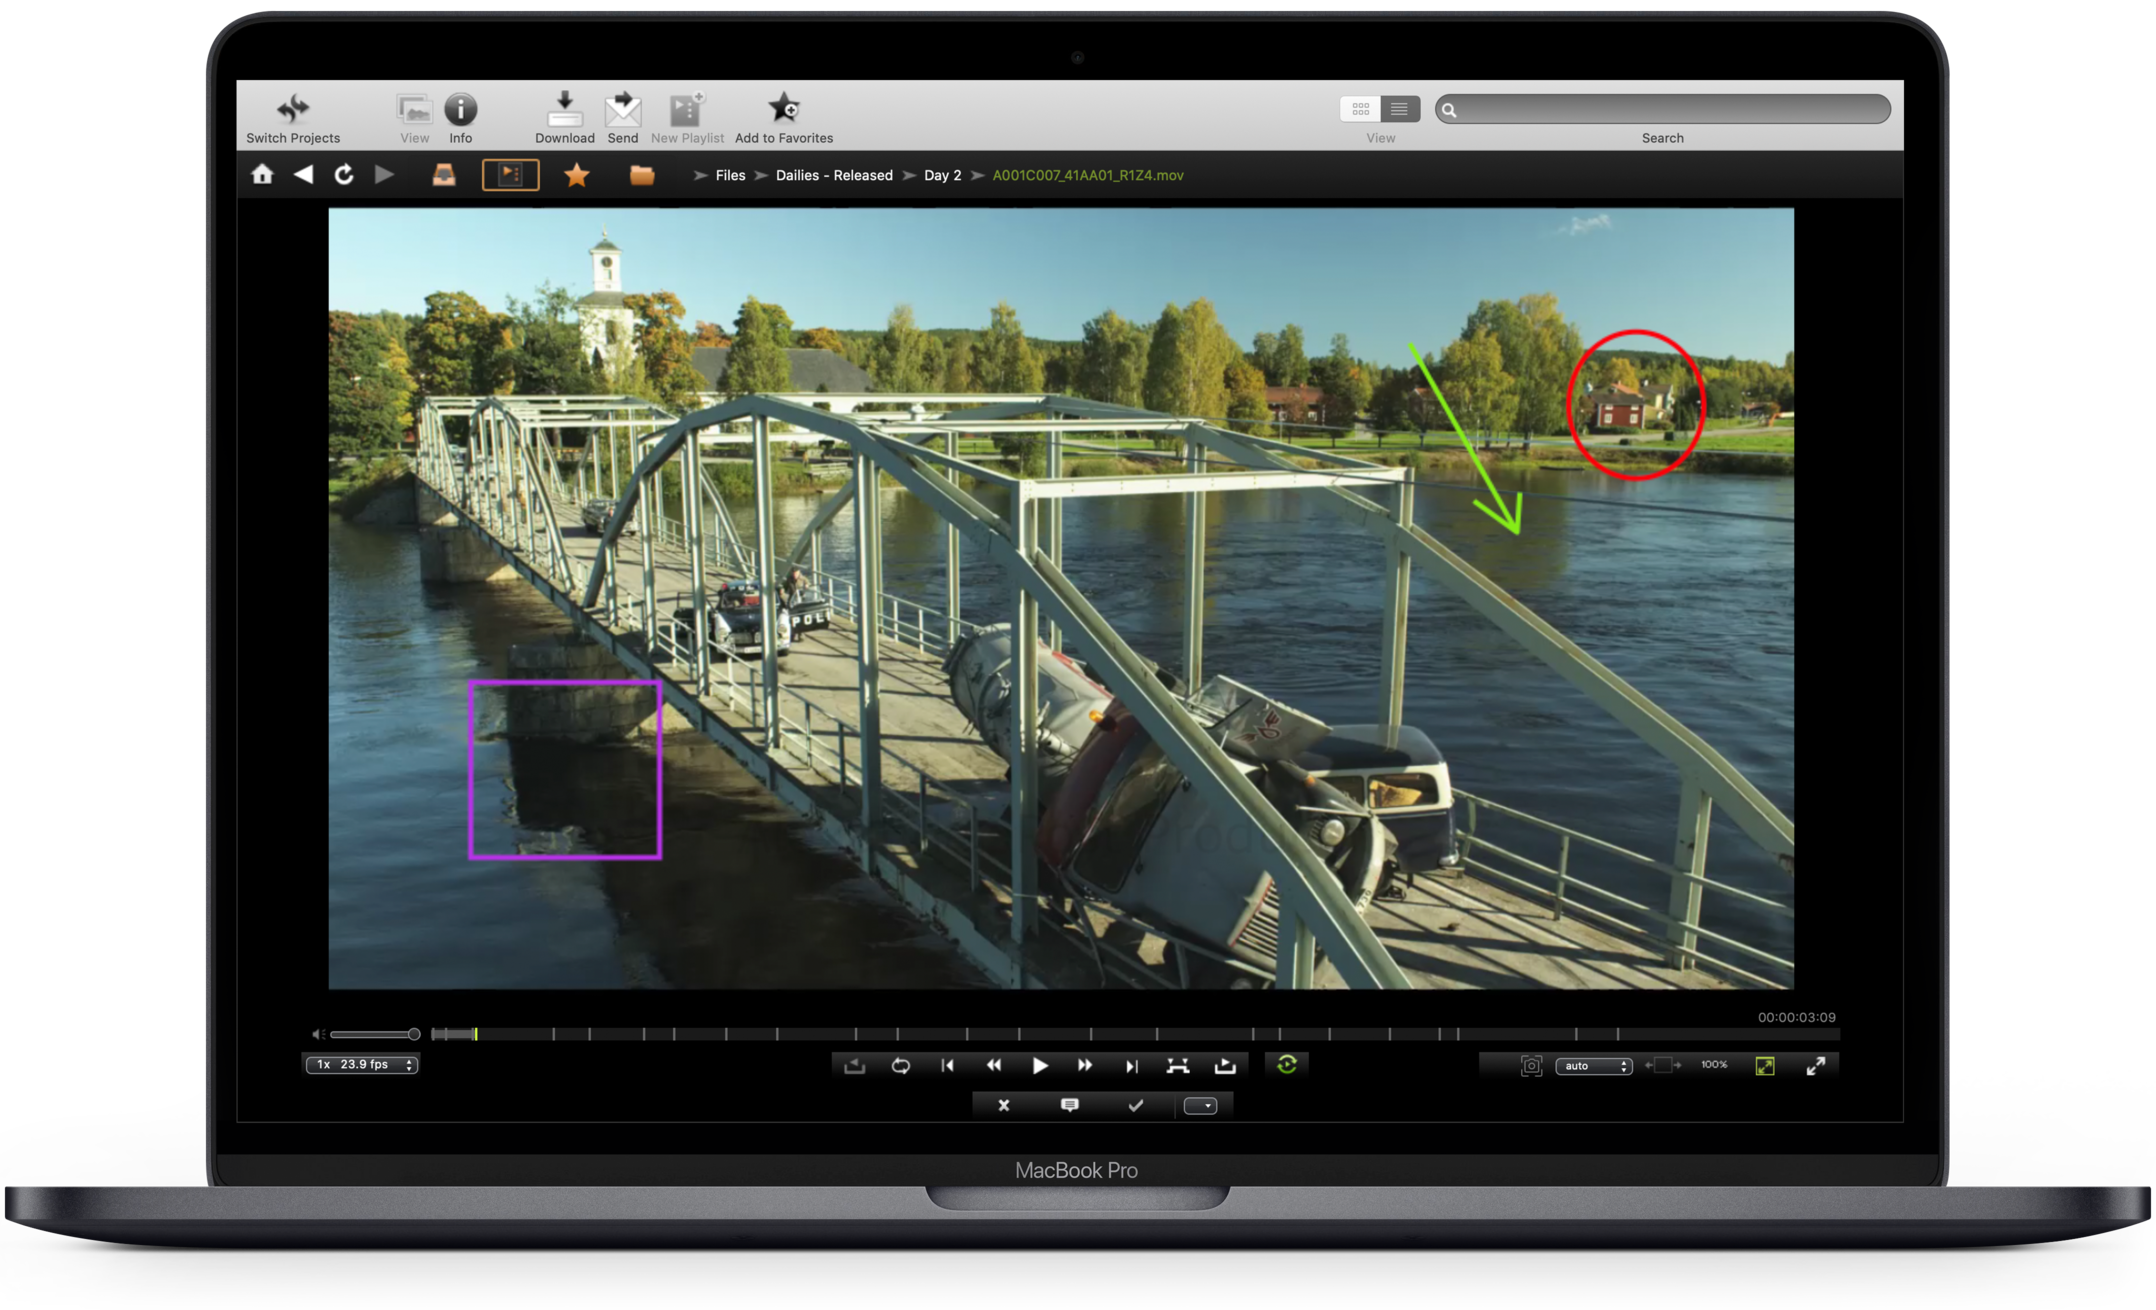Open the Info panel icon
The image size is (2156, 1310).
(460, 109)
